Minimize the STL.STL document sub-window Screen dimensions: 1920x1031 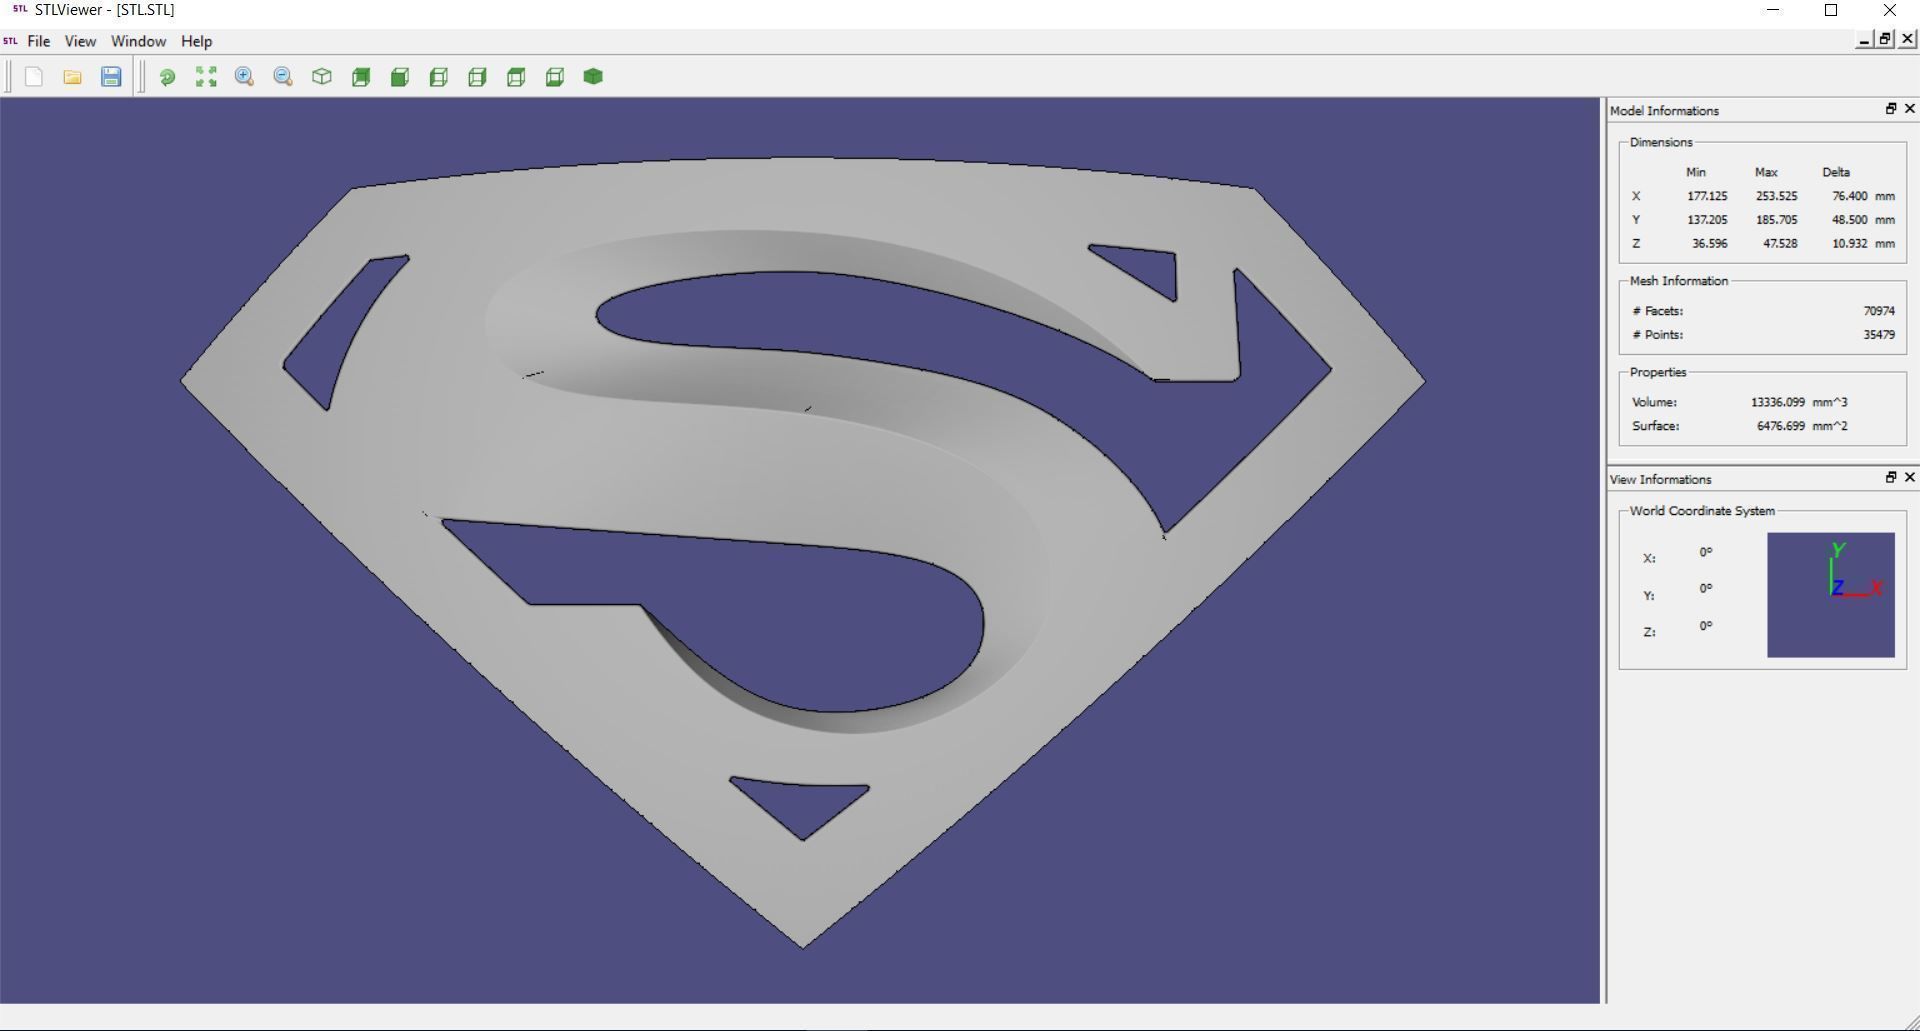1864,39
